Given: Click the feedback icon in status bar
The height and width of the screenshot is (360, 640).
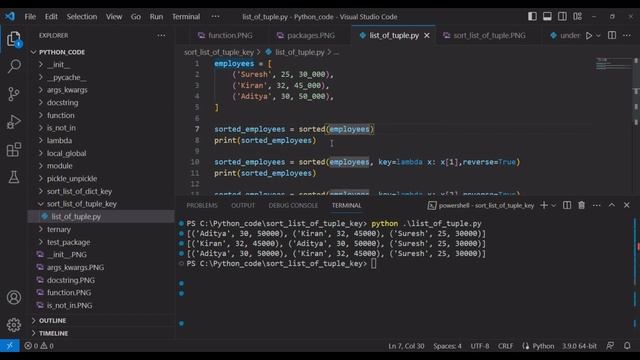Looking at the screenshot, I should click(x=610, y=346).
